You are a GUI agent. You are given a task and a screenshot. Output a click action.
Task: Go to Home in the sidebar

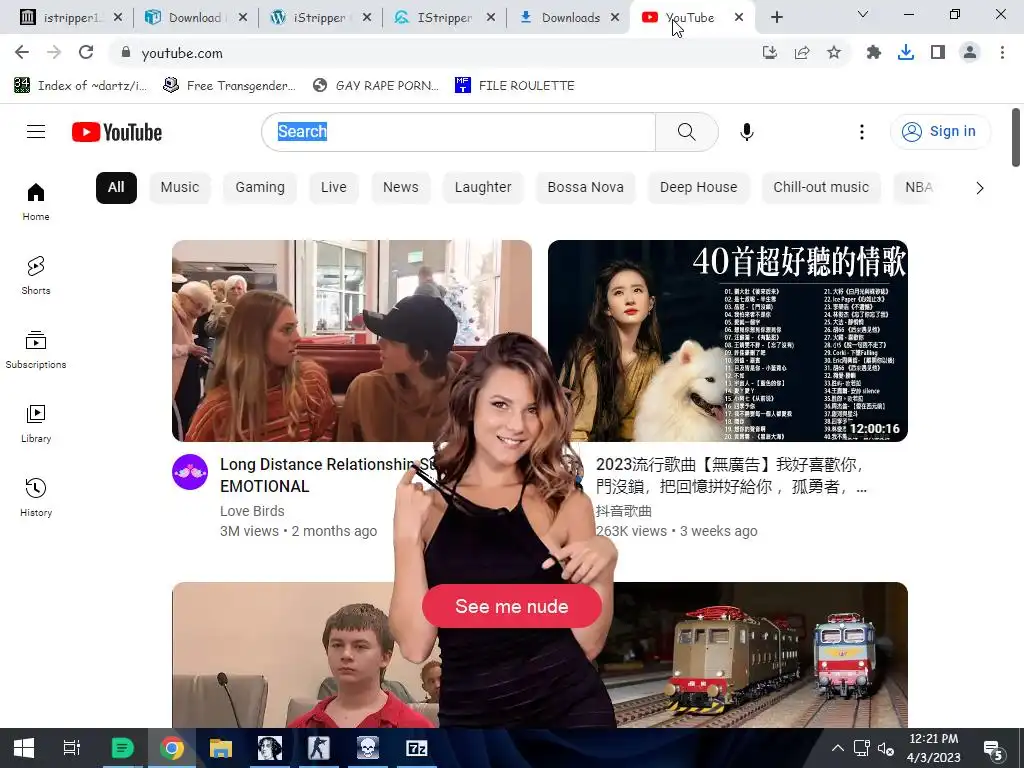coord(36,202)
